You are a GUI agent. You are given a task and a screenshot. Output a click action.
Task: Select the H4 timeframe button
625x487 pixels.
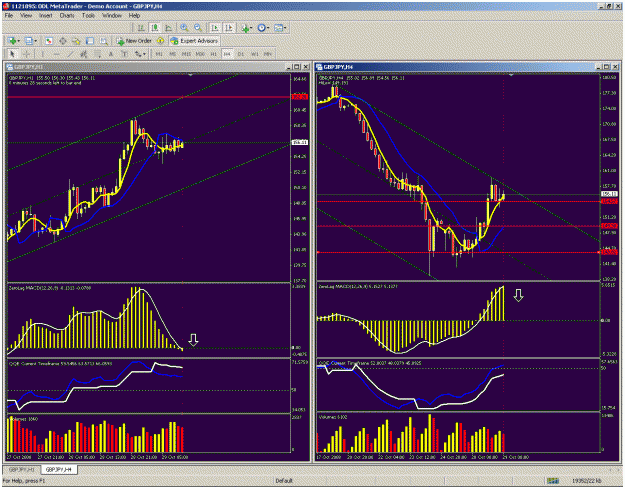tap(227, 54)
